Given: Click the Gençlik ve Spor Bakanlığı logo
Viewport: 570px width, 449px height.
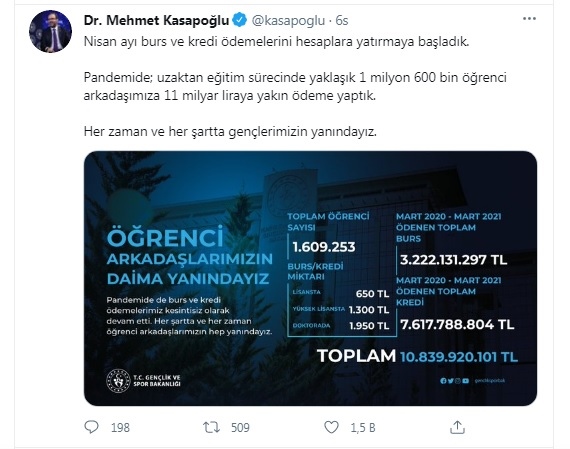Looking at the screenshot, I should click(143, 381).
